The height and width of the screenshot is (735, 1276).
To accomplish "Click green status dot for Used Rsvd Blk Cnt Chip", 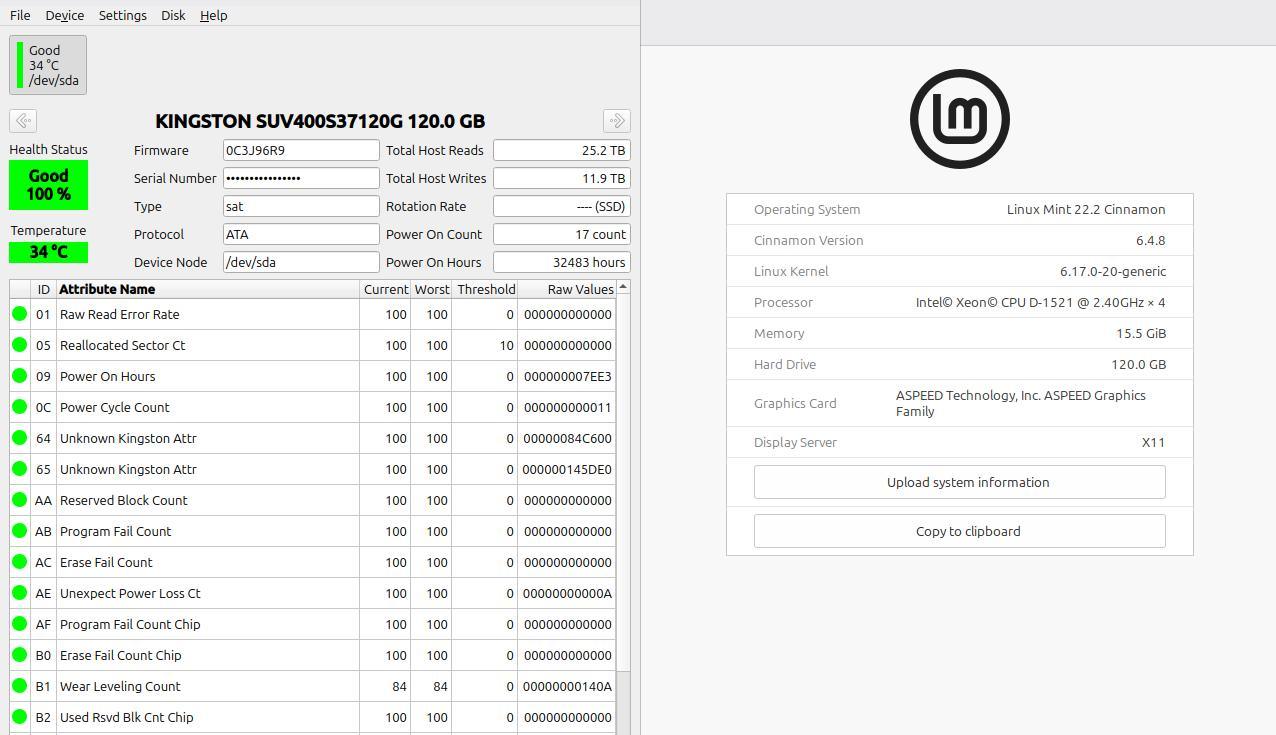I will click(19, 717).
